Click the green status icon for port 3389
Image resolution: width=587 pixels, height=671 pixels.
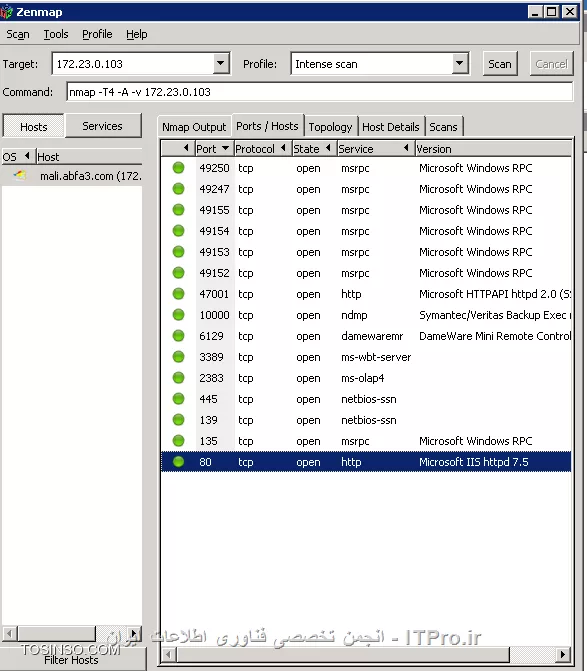point(178,356)
